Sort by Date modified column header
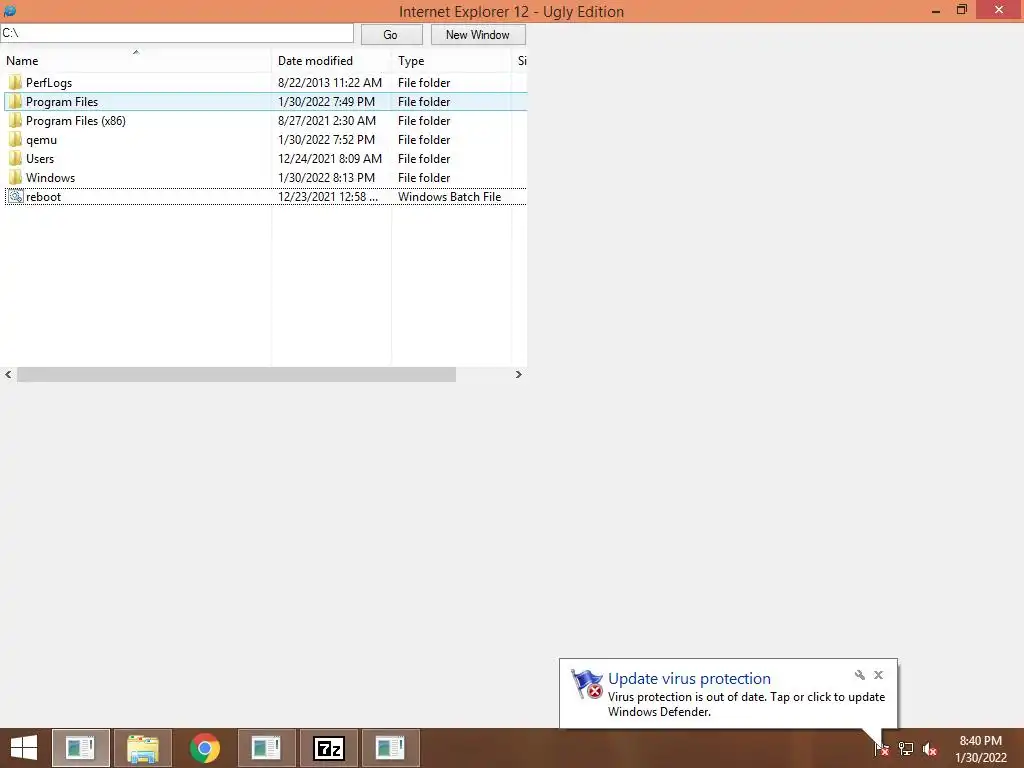The height and width of the screenshot is (768, 1024). (x=332, y=61)
